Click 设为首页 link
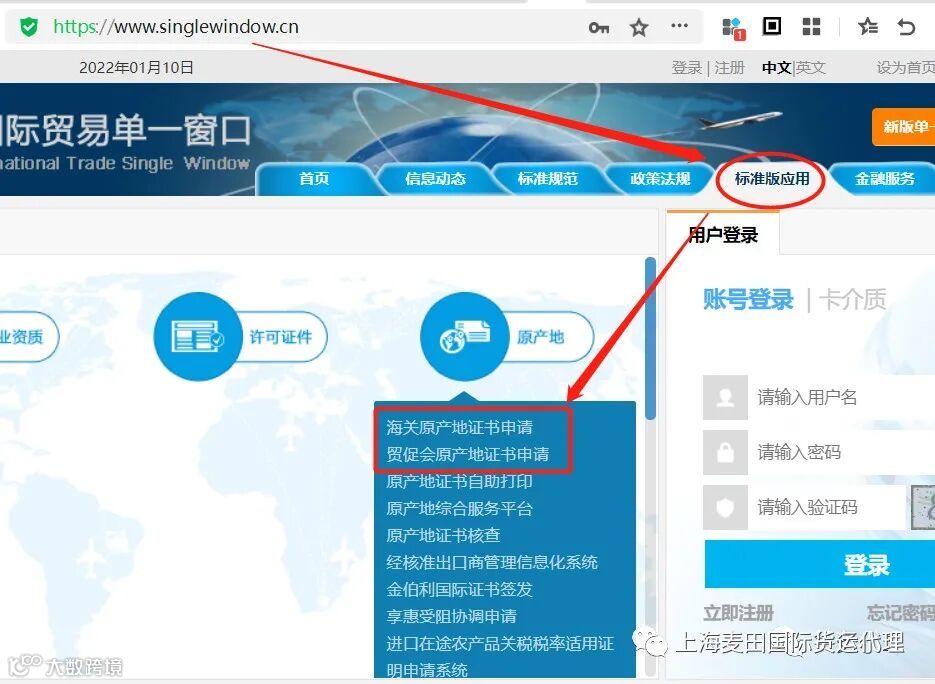The height and width of the screenshot is (684, 935). coord(905,67)
